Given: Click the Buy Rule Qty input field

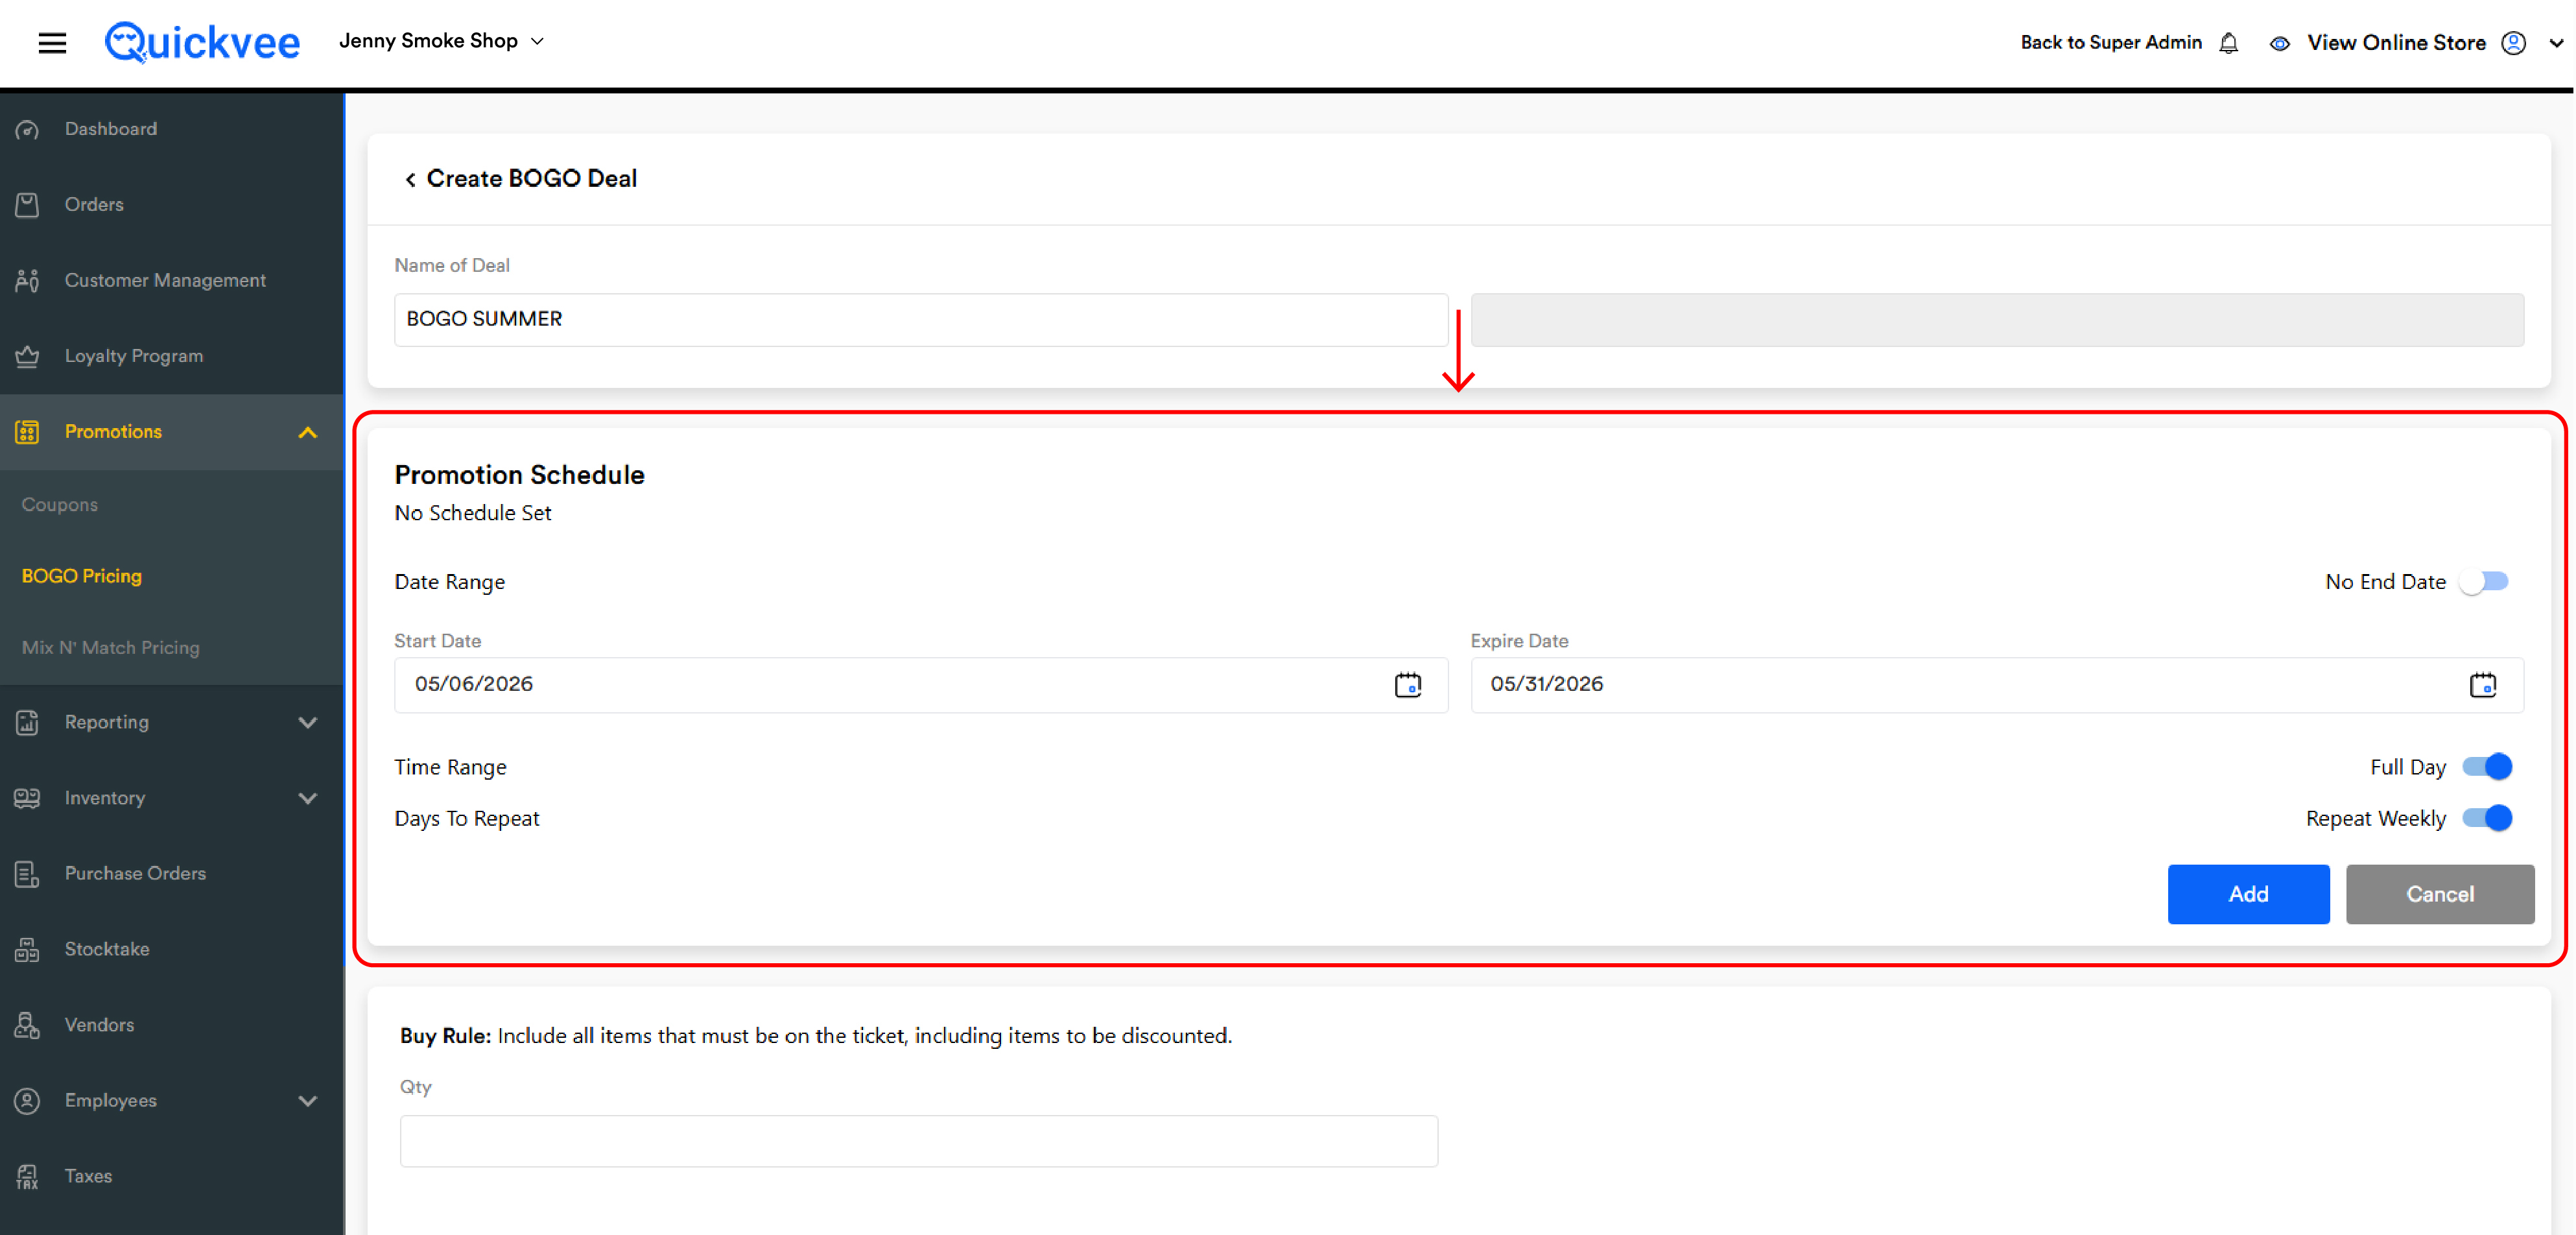Looking at the screenshot, I should tap(918, 1141).
